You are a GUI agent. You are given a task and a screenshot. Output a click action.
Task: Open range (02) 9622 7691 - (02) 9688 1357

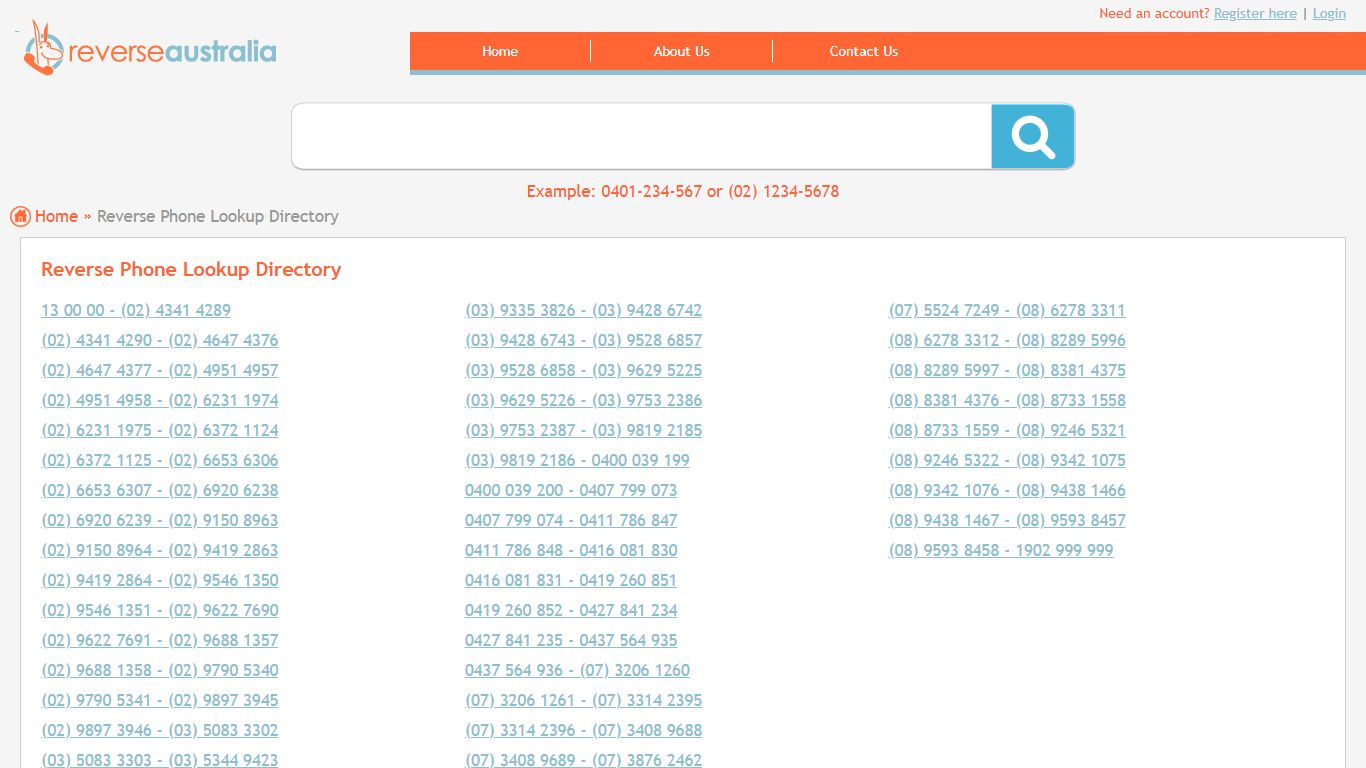click(160, 640)
